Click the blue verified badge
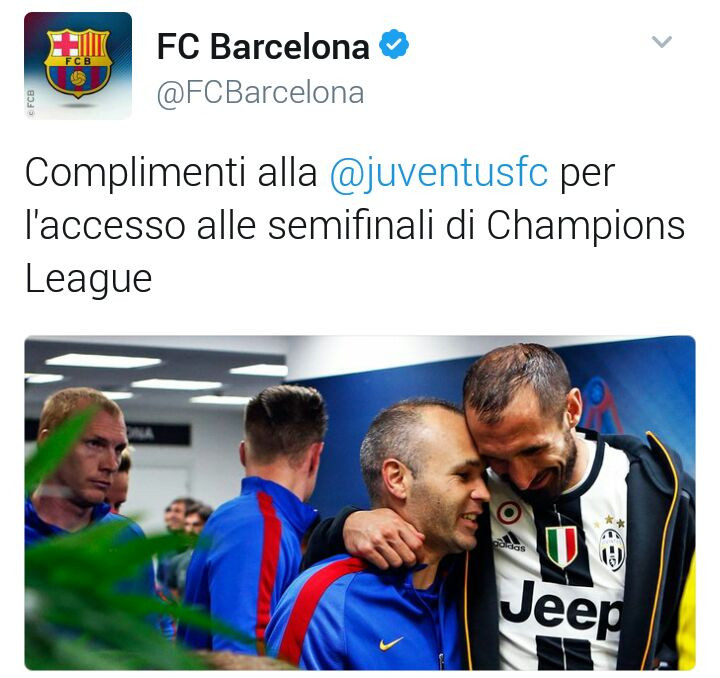Viewport: 720px width, 678px height. 394,45
